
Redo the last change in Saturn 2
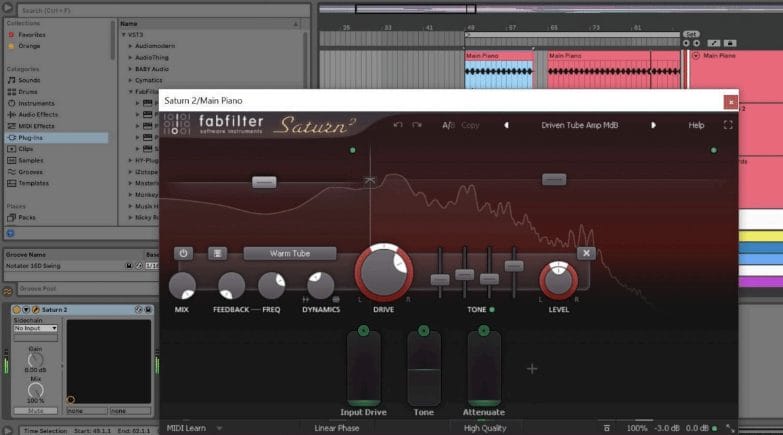417,125
